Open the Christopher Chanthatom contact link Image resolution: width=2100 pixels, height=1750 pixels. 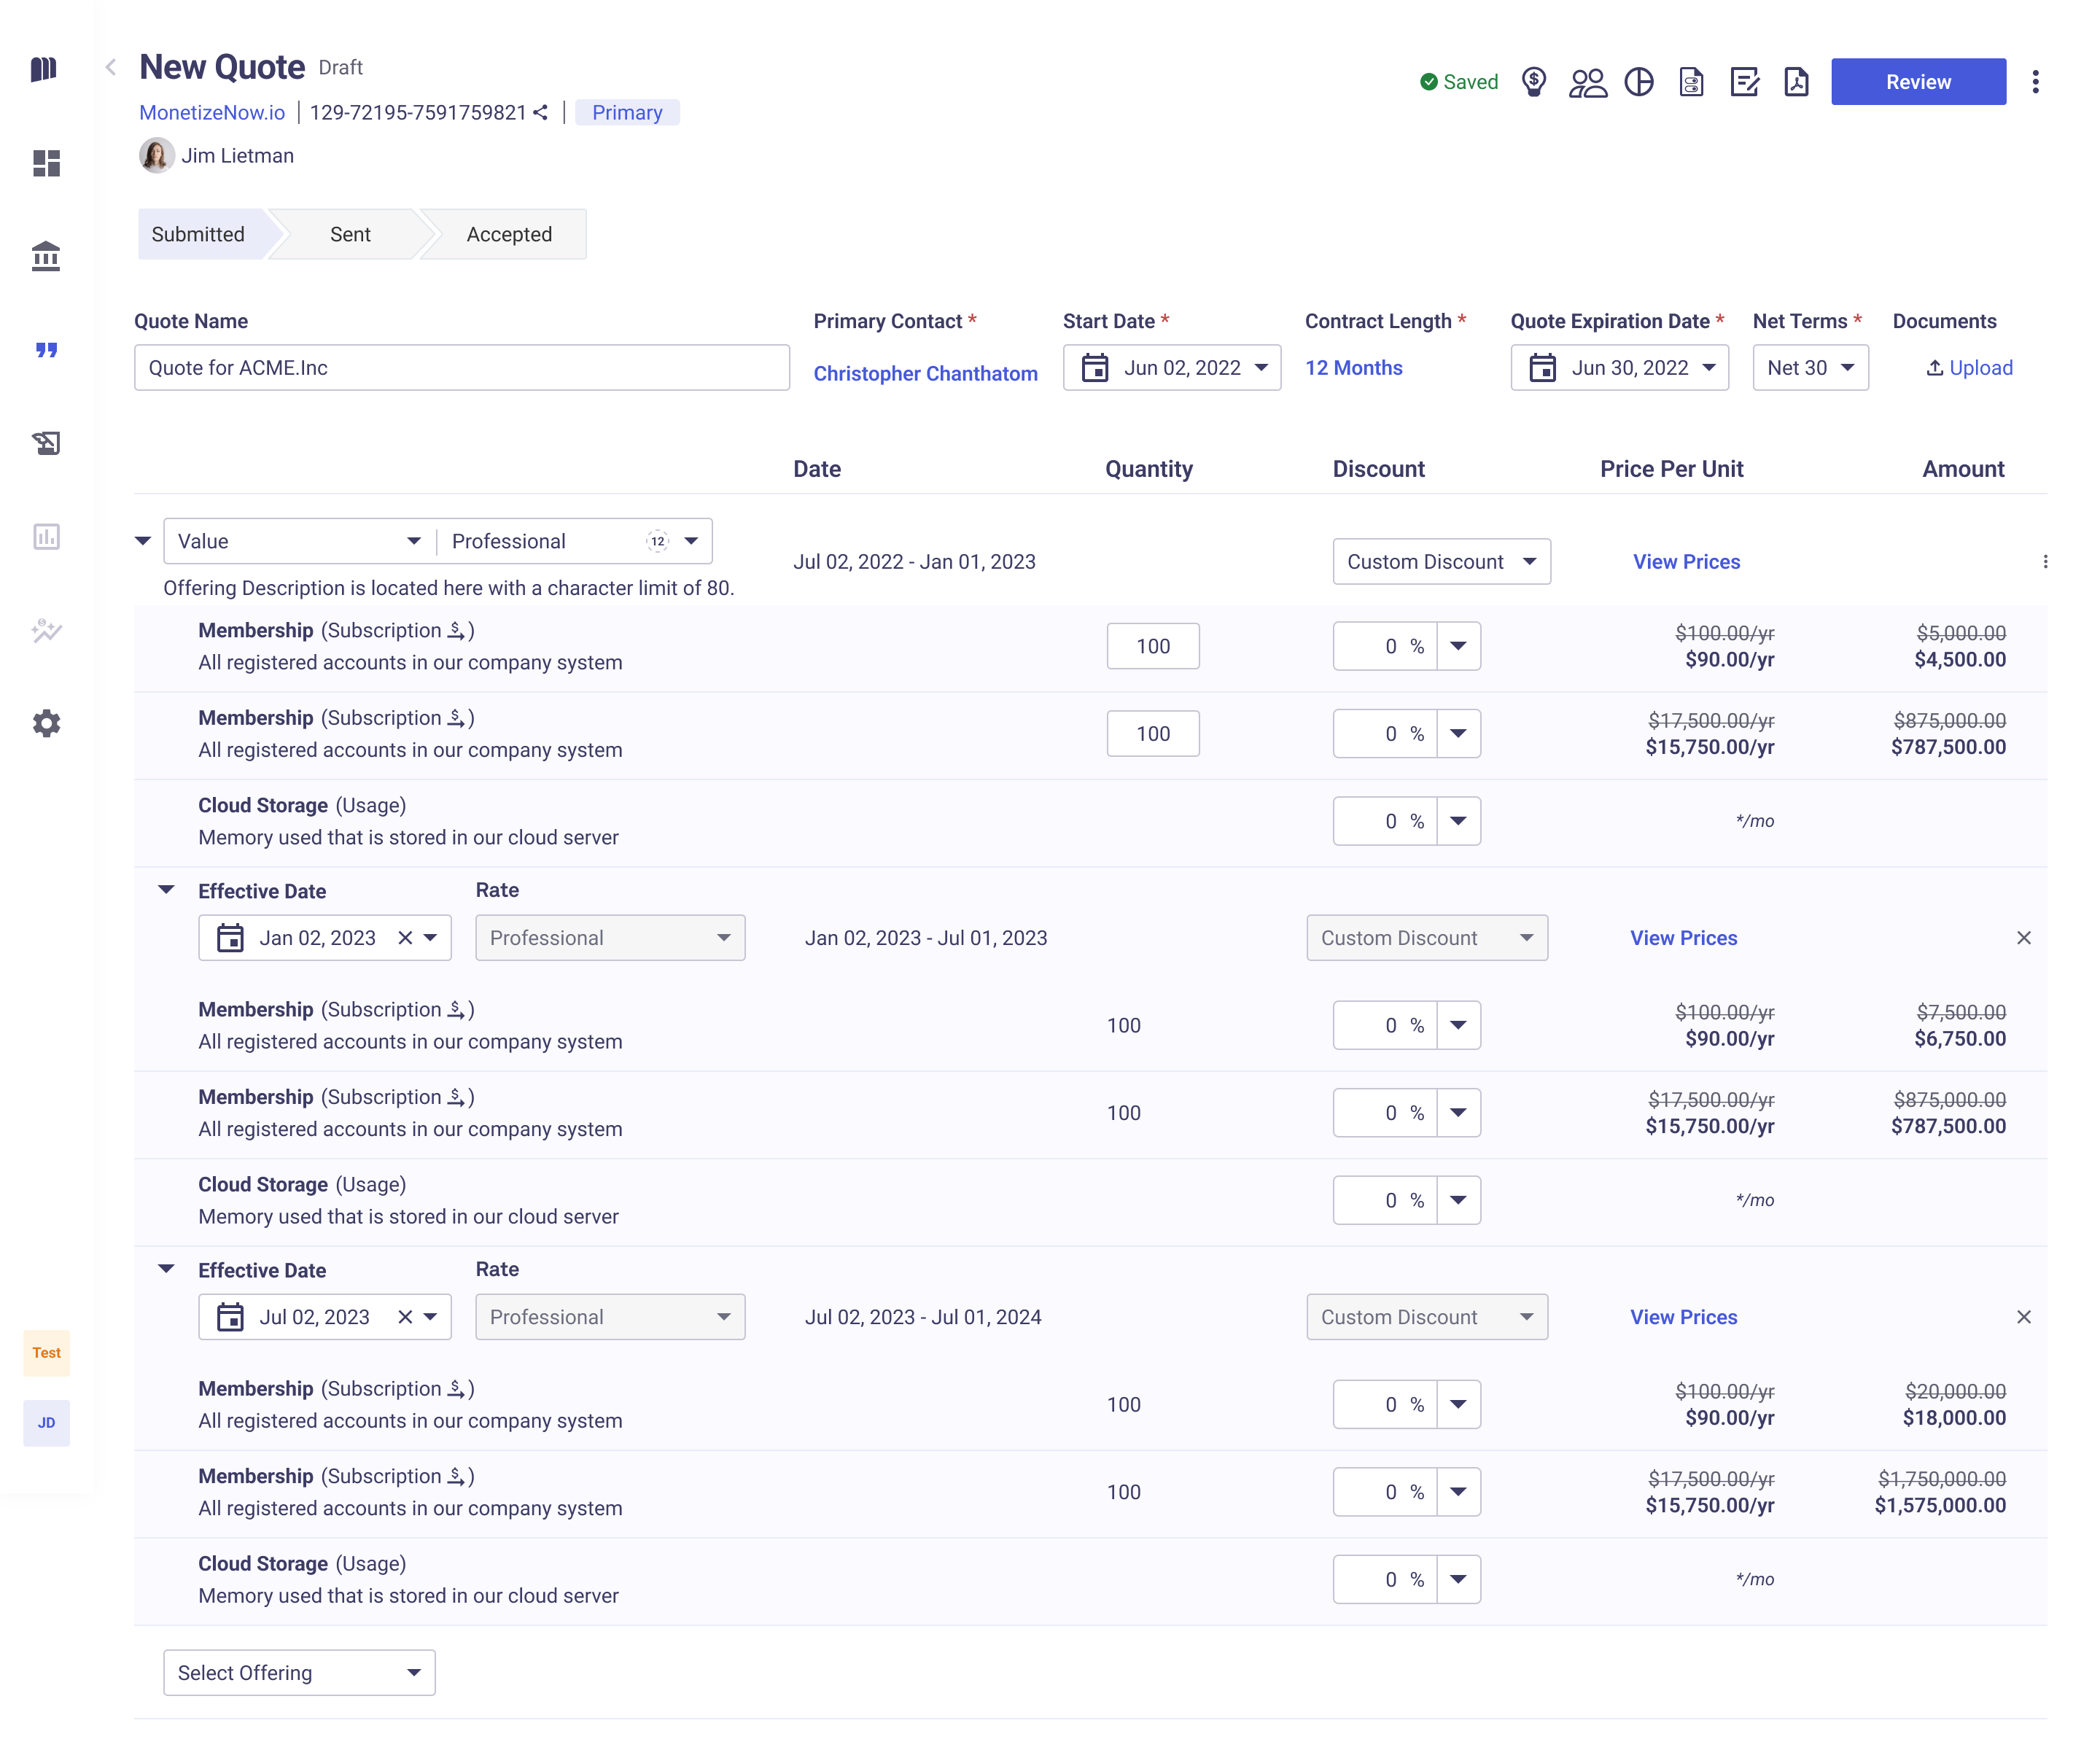pos(925,373)
